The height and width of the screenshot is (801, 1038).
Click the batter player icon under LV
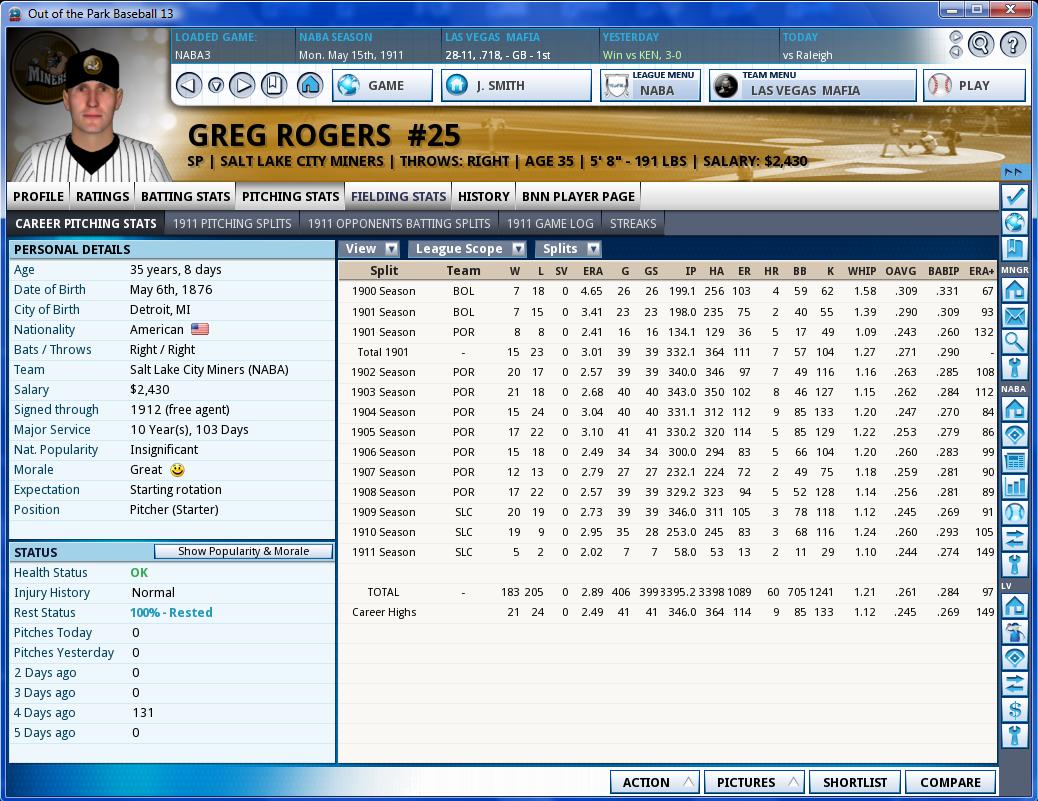pyautogui.click(x=1014, y=632)
